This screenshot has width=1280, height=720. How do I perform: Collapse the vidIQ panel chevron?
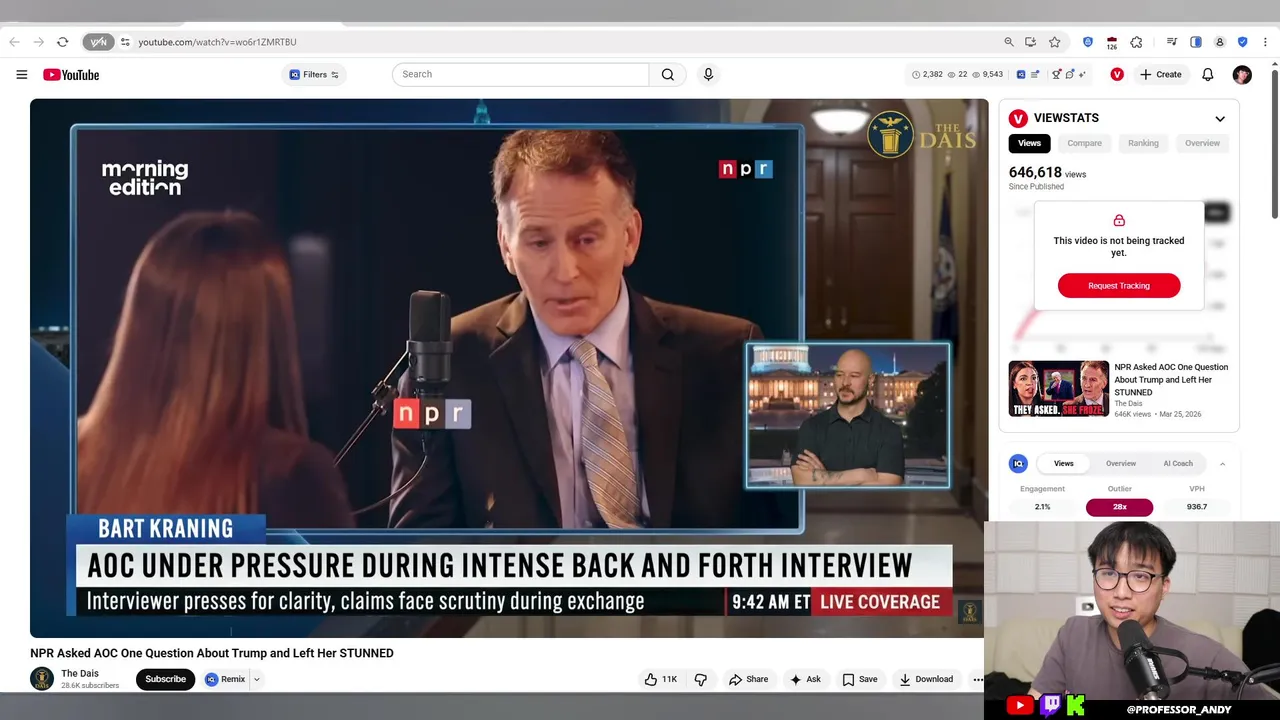click(x=1222, y=464)
